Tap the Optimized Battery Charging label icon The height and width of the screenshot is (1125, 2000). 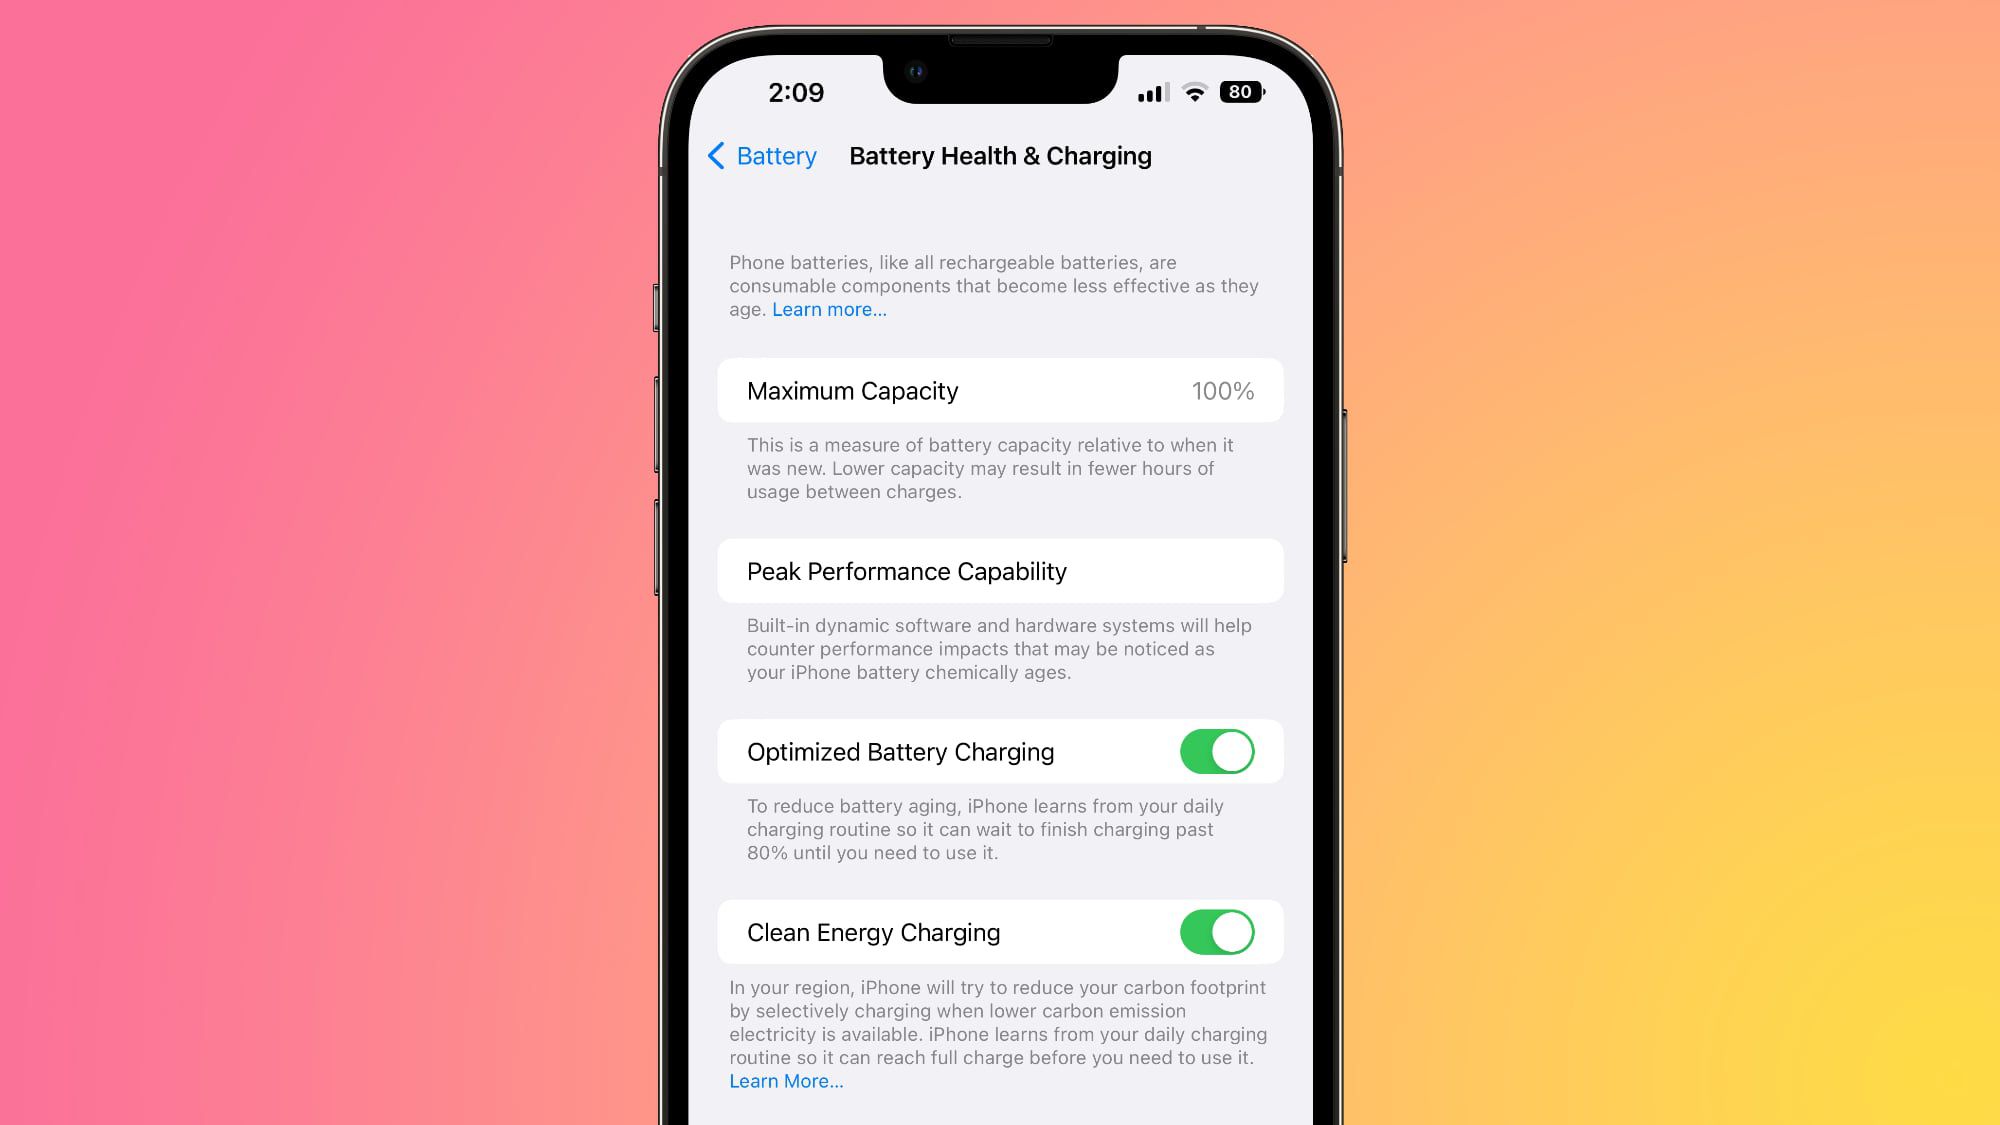(x=901, y=751)
